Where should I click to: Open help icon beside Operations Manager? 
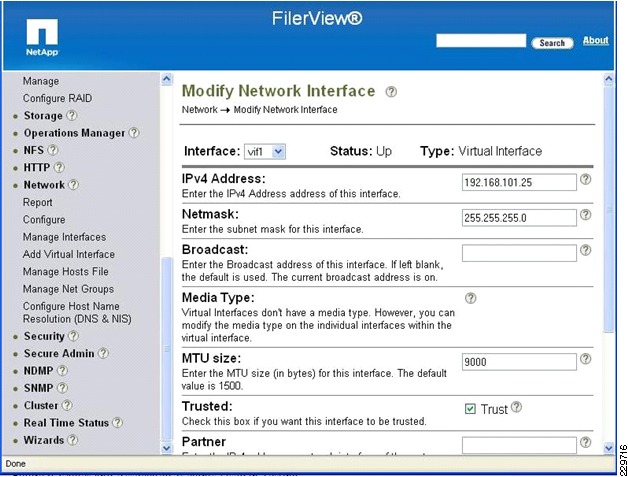(x=134, y=133)
